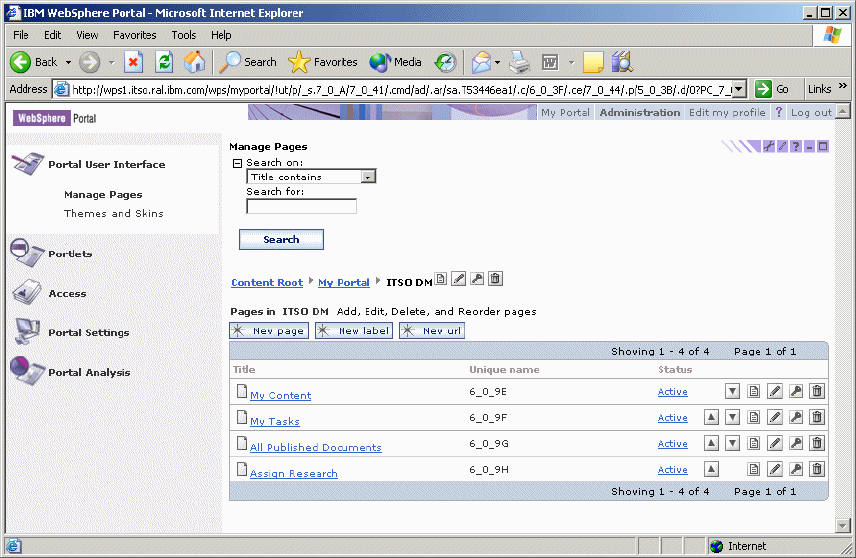Open the Favorites menu in menu bar
This screenshot has height=558, width=856.
click(x=134, y=35)
